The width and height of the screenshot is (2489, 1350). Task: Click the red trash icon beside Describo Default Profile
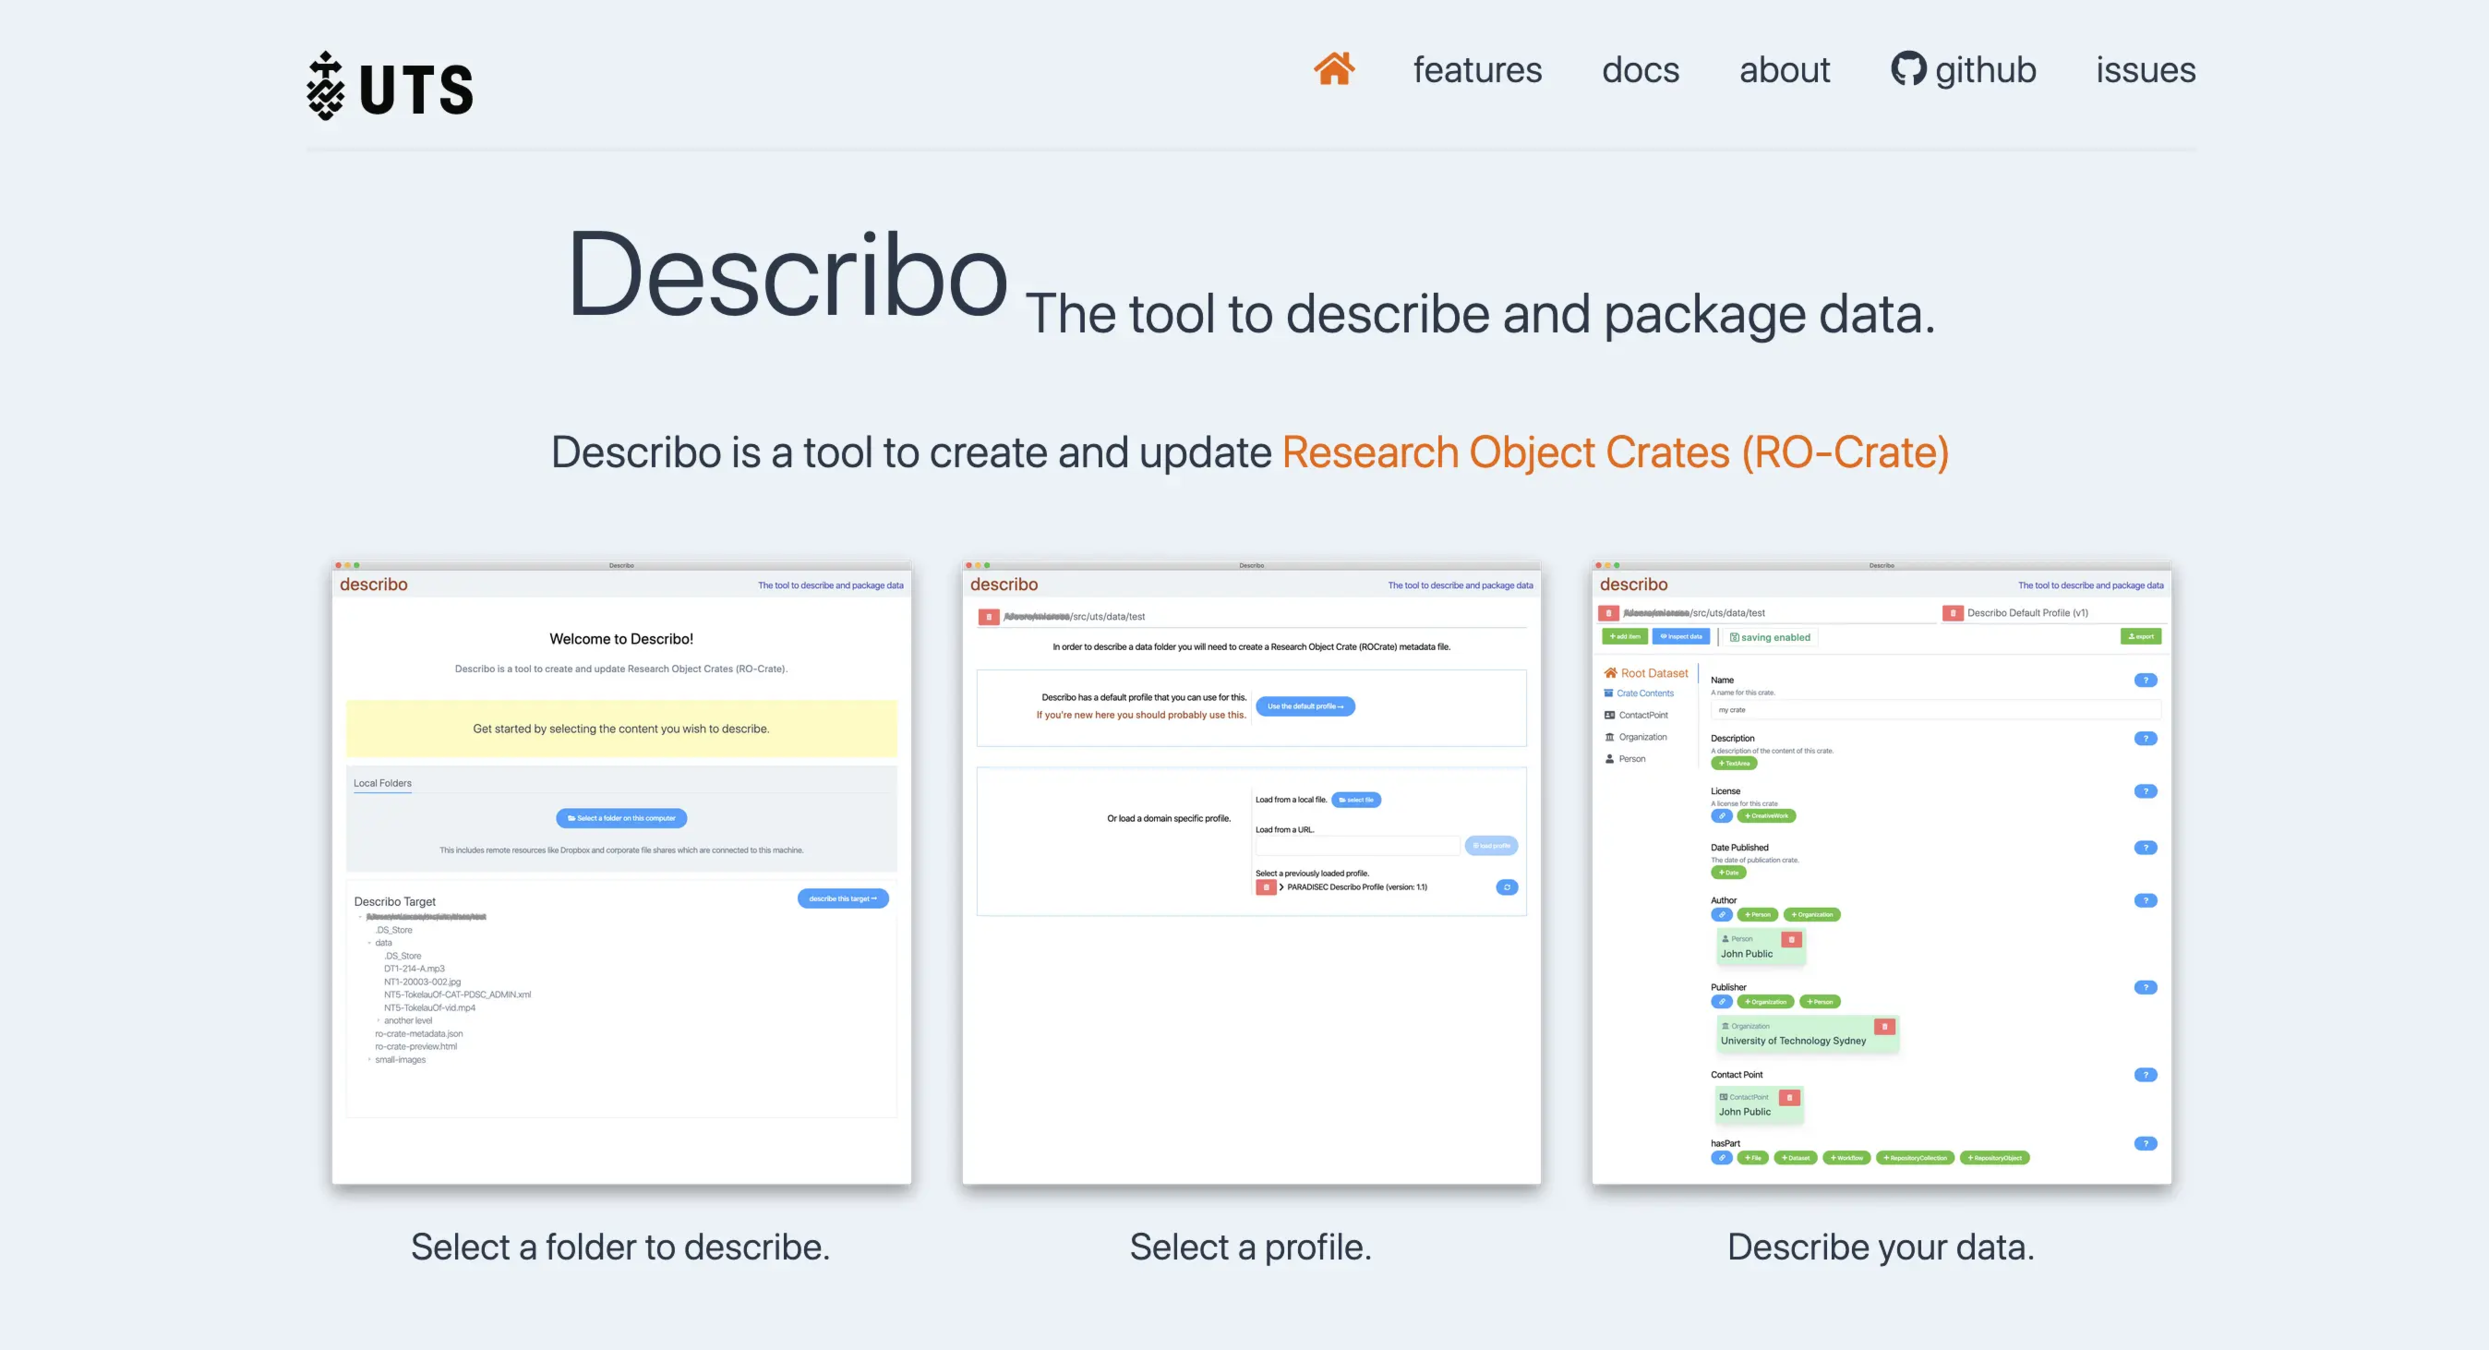click(x=1951, y=613)
